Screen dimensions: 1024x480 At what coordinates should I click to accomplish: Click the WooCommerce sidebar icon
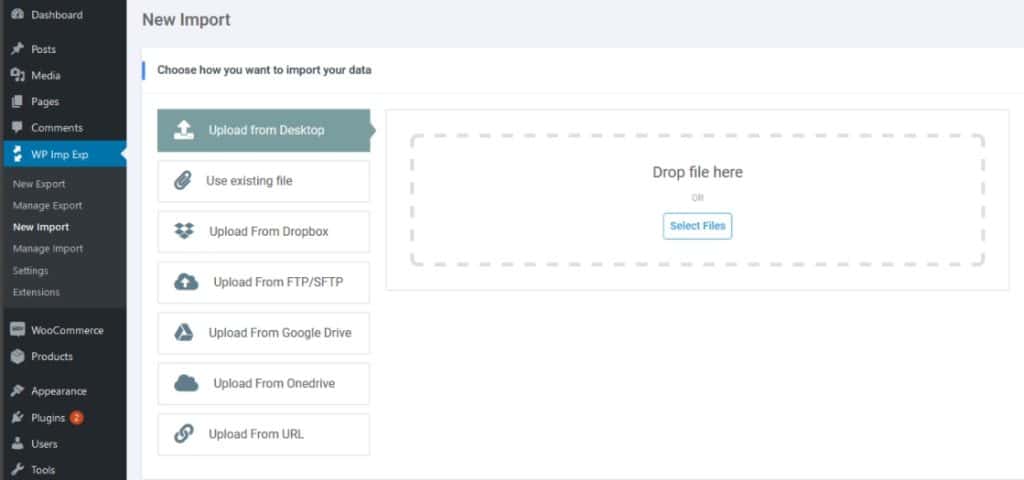click(x=18, y=330)
